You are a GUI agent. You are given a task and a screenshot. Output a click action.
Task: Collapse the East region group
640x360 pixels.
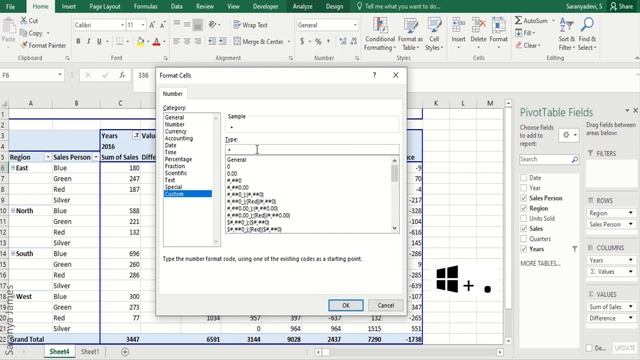tap(13, 168)
